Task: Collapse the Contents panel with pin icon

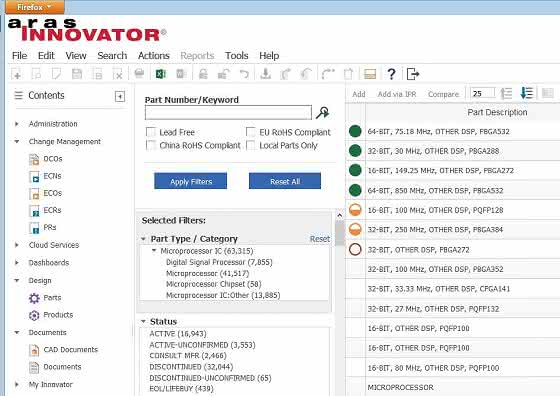Action: click(x=120, y=96)
